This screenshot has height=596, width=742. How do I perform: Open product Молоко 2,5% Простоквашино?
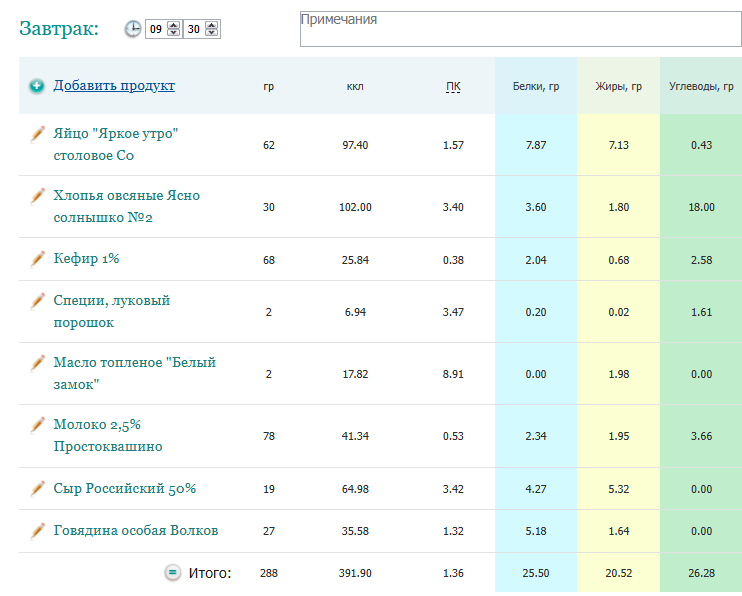click(x=108, y=436)
